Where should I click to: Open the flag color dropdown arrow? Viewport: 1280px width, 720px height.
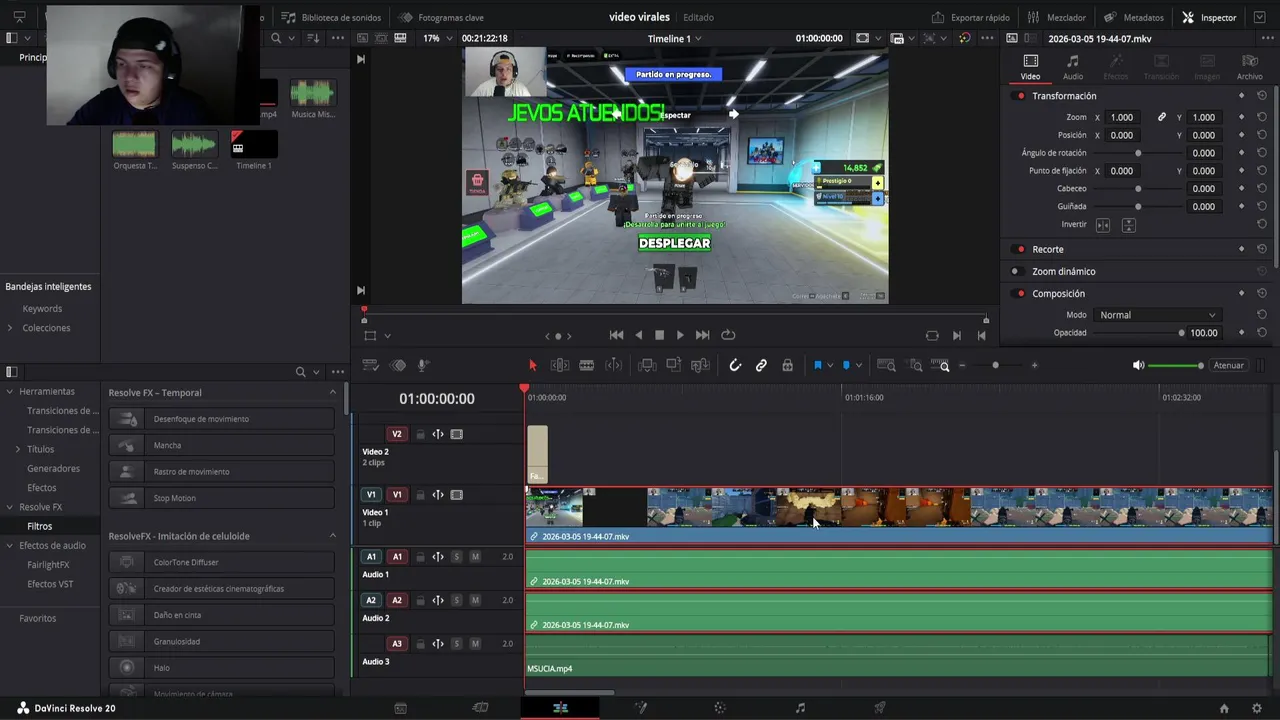(830, 366)
